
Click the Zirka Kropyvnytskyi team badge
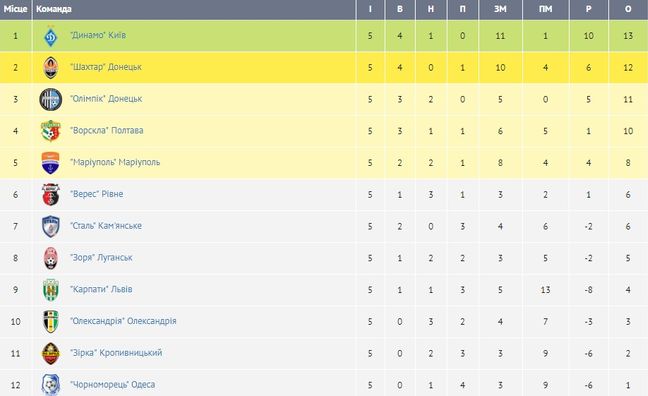click(x=51, y=353)
